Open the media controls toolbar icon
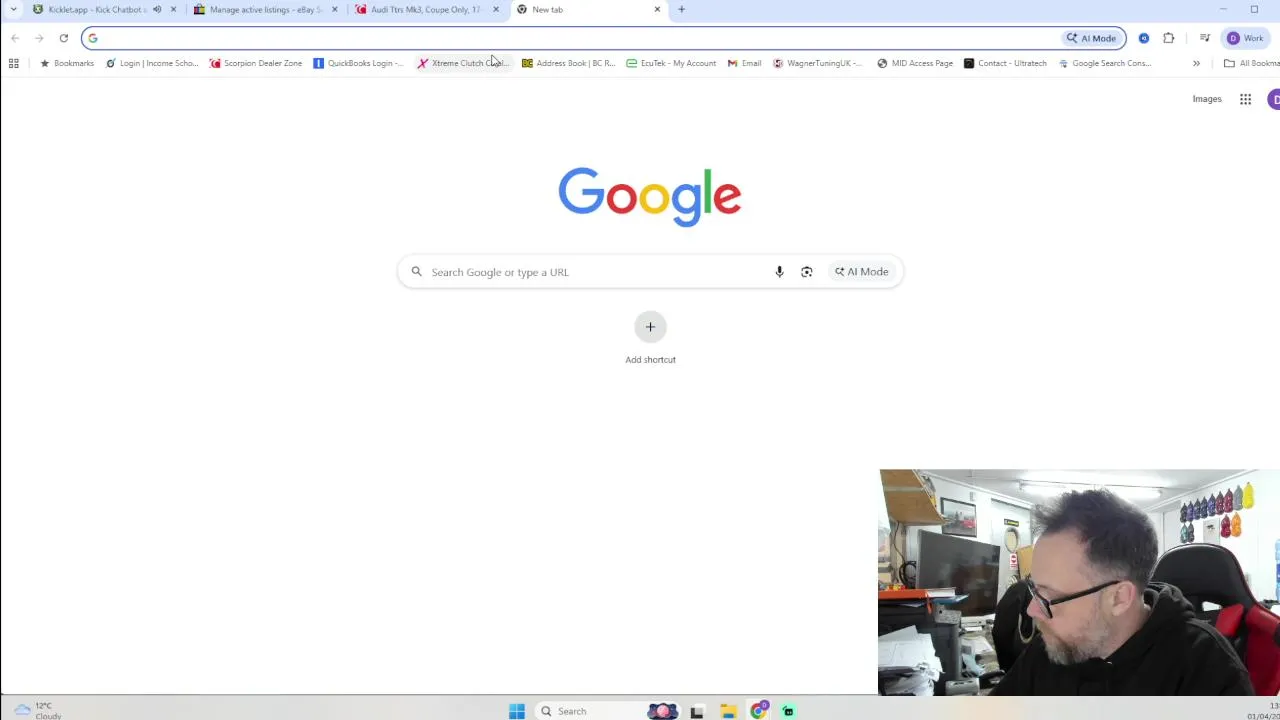This screenshot has height=720, width=1280. tap(1205, 38)
